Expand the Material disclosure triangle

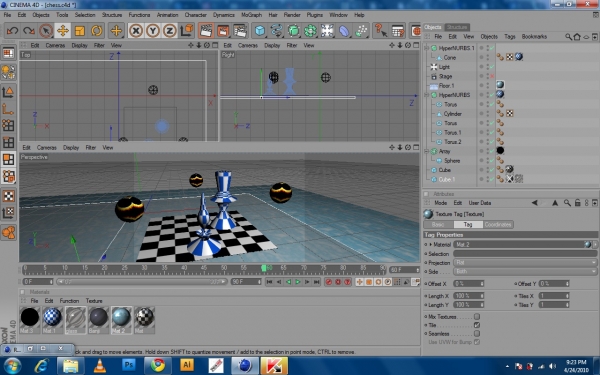(x=430, y=244)
